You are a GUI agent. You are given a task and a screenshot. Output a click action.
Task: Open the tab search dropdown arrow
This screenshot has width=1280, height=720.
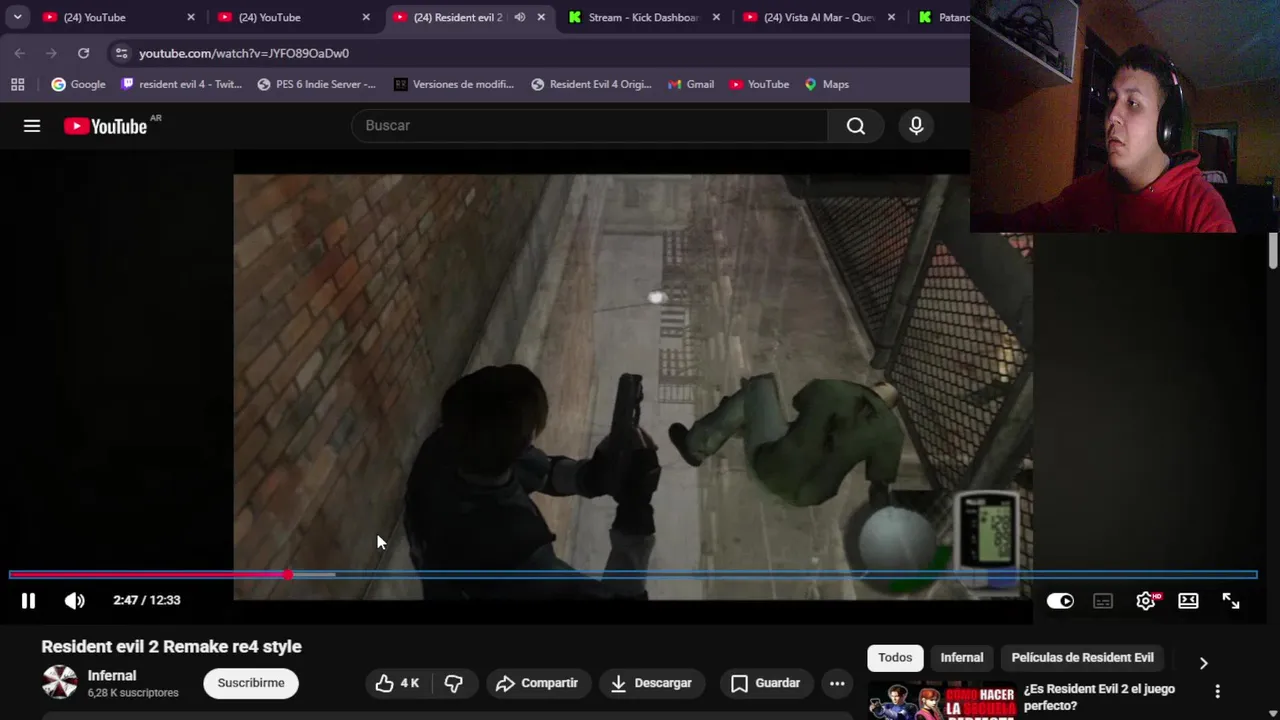(17, 17)
